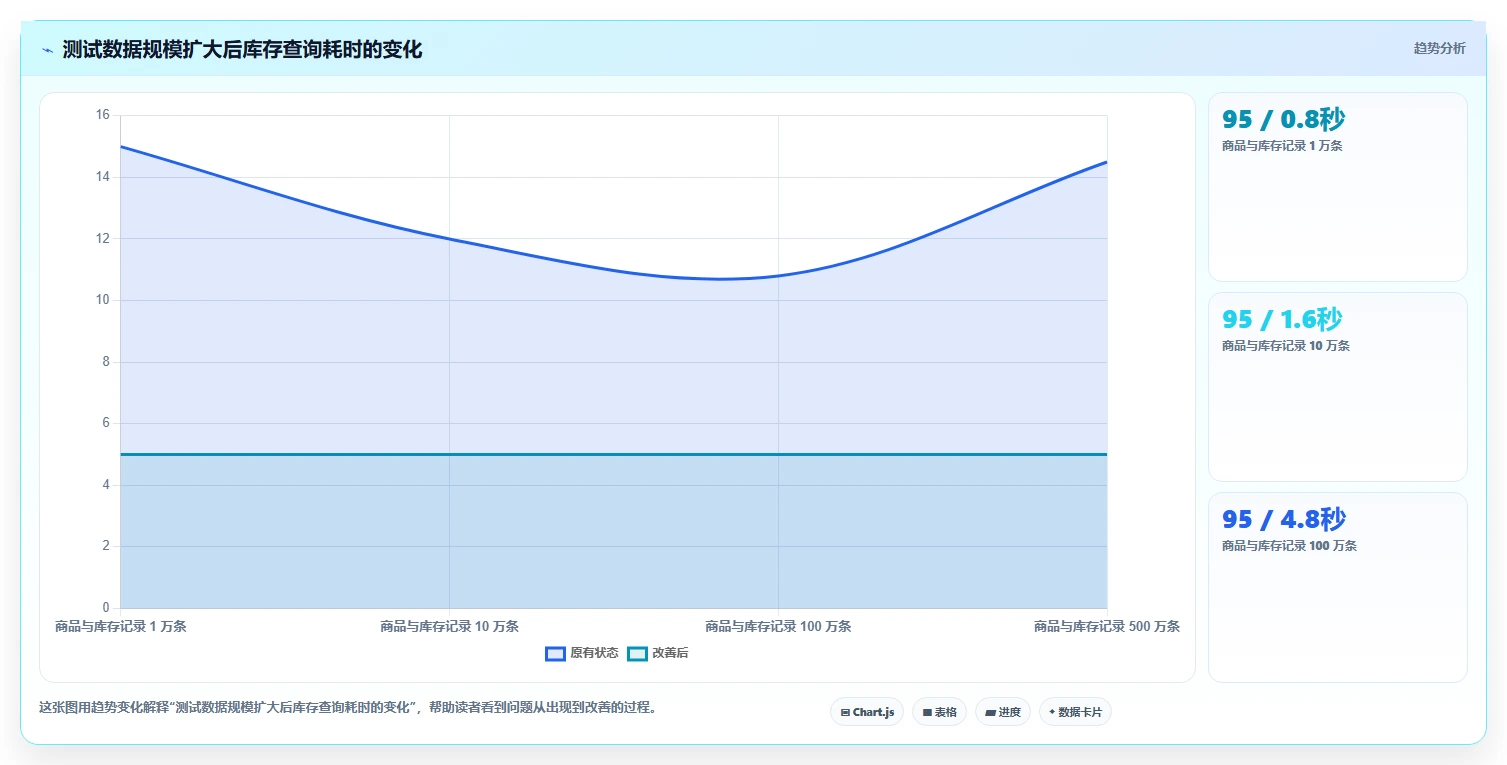Open the 95 / 1.6秒 data card

[x=1337, y=387]
